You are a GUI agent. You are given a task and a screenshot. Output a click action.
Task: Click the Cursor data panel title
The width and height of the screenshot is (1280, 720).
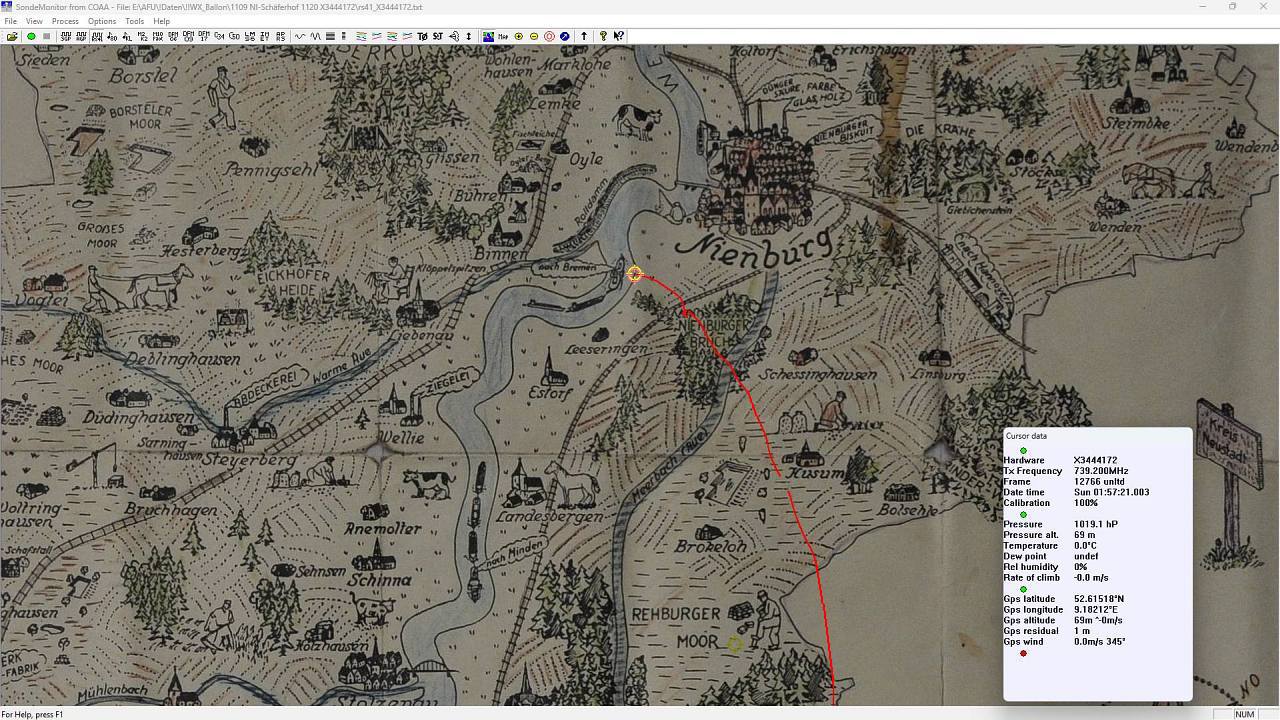point(1027,436)
